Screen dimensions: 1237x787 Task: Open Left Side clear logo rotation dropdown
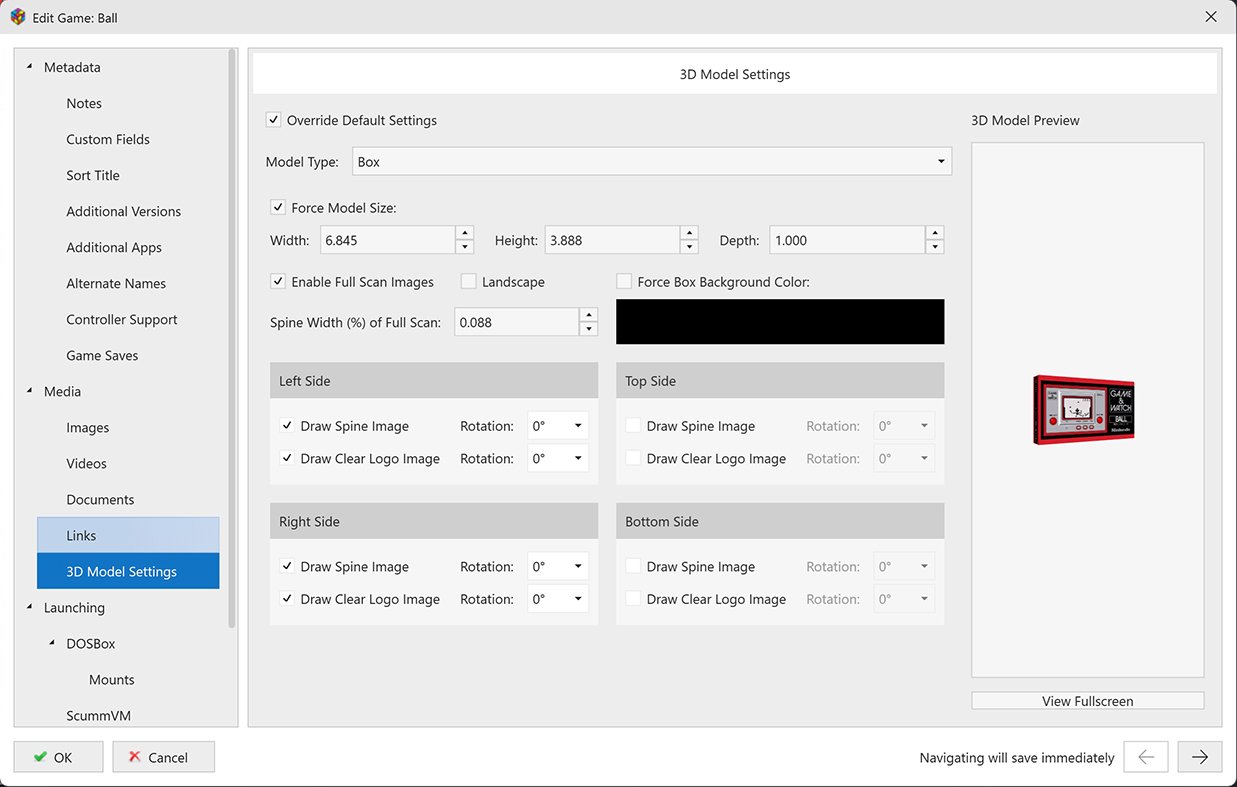coord(558,458)
